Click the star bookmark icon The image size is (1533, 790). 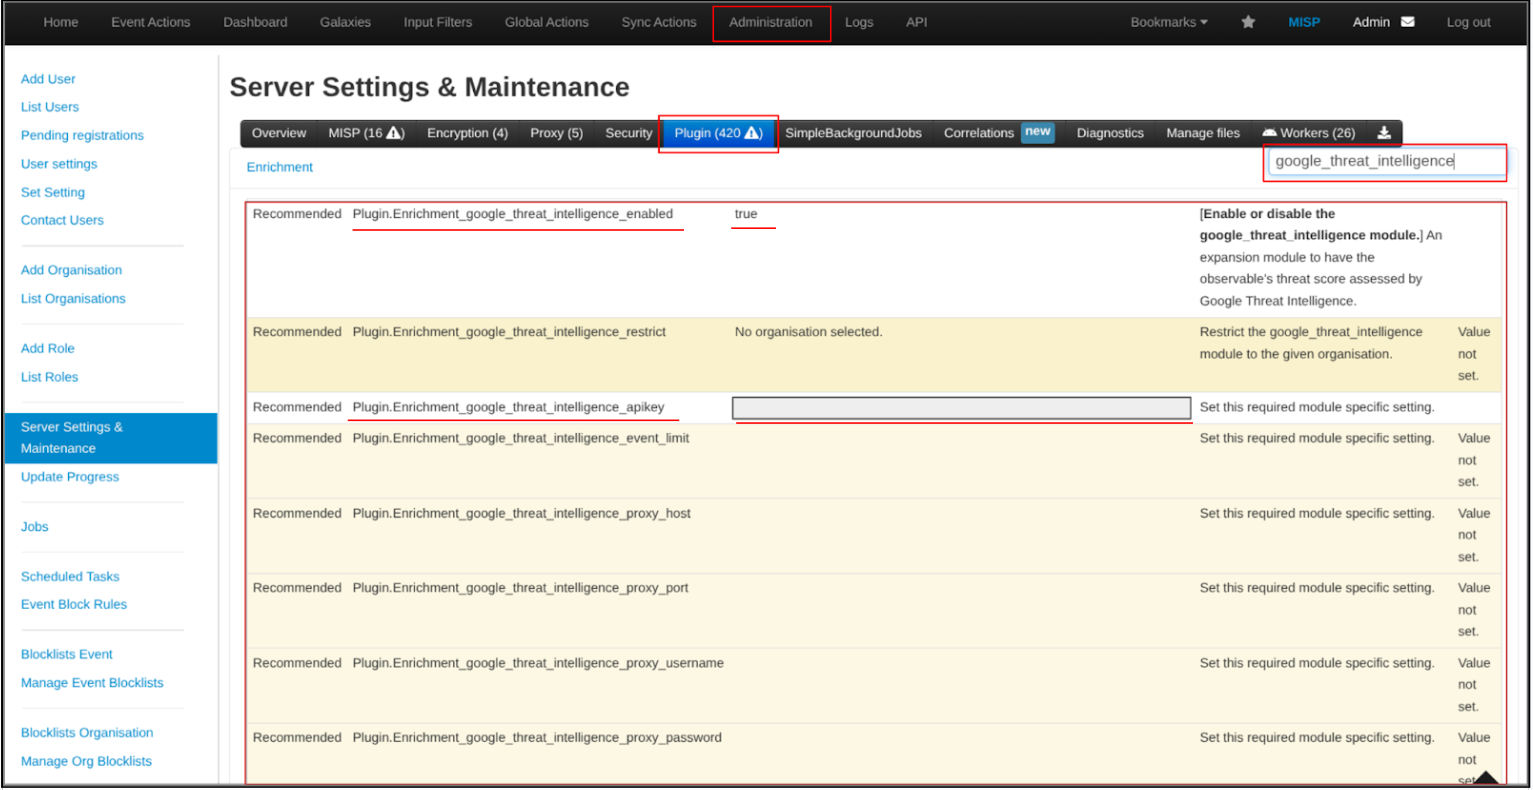pyautogui.click(x=1248, y=22)
